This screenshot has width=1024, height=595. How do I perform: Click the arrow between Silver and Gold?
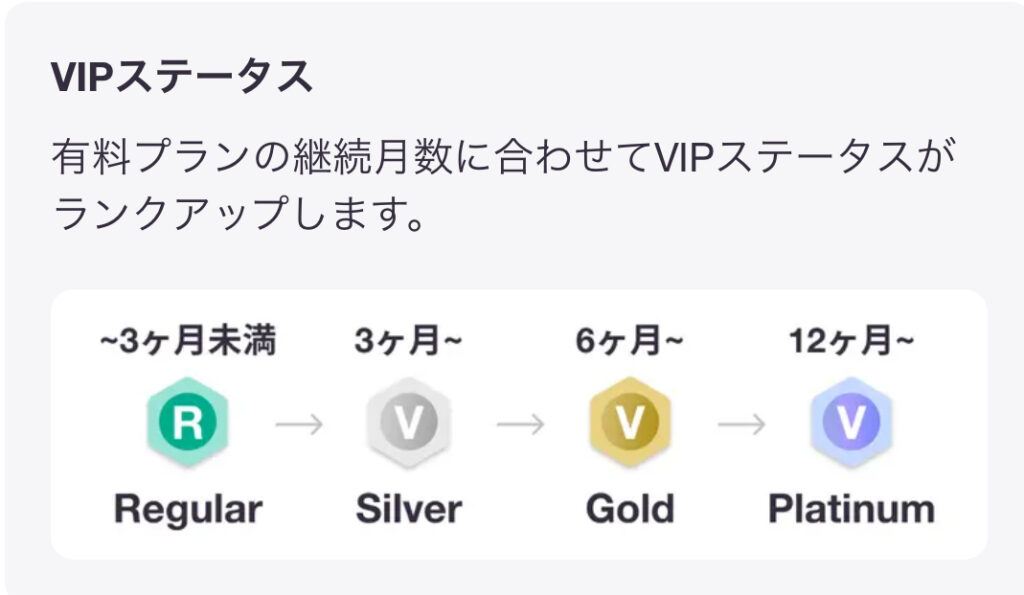(520, 424)
